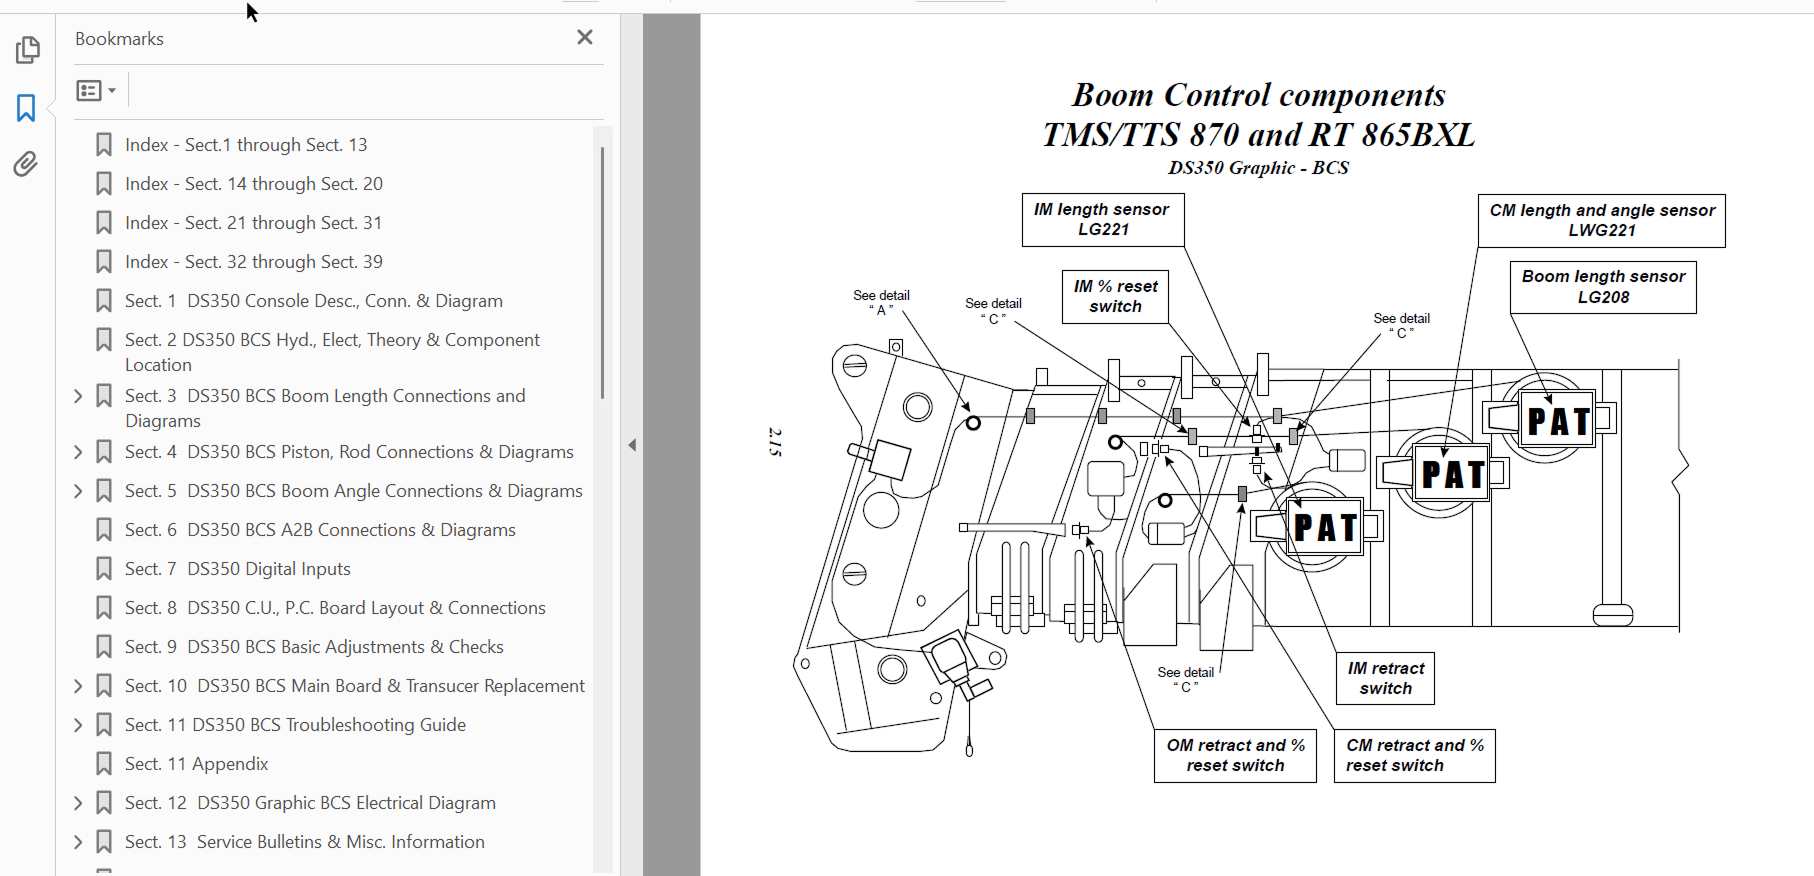
Task: Click the bookmarks panel vertical scrollbar
Action: tap(602, 273)
